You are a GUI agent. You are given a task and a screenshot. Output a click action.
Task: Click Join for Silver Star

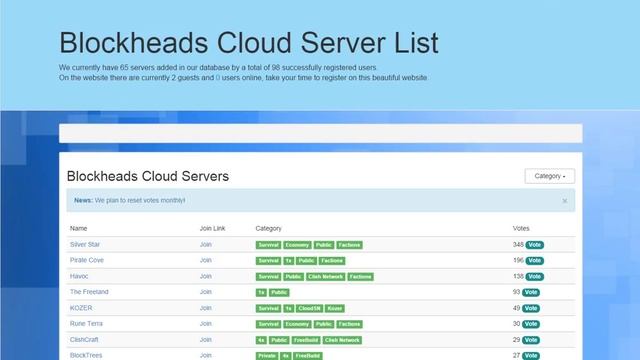pyautogui.click(x=206, y=244)
